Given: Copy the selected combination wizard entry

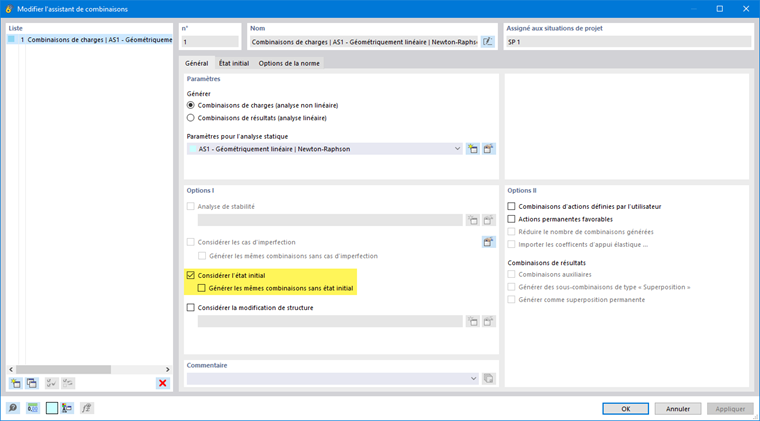Looking at the screenshot, I should click(32, 383).
